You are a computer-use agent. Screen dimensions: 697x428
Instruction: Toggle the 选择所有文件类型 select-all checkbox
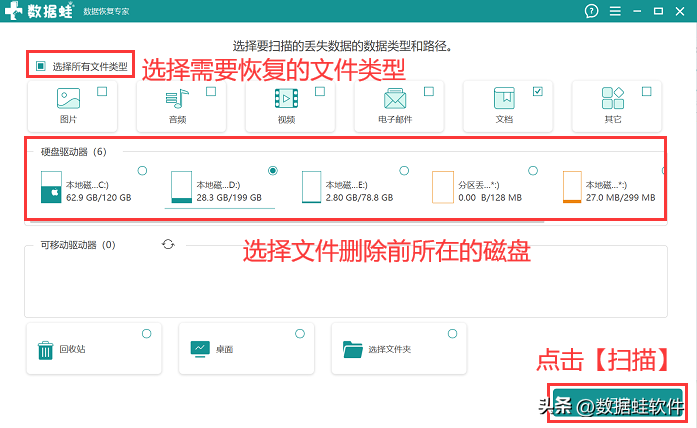pyautogui.click(x=41, y=67)
